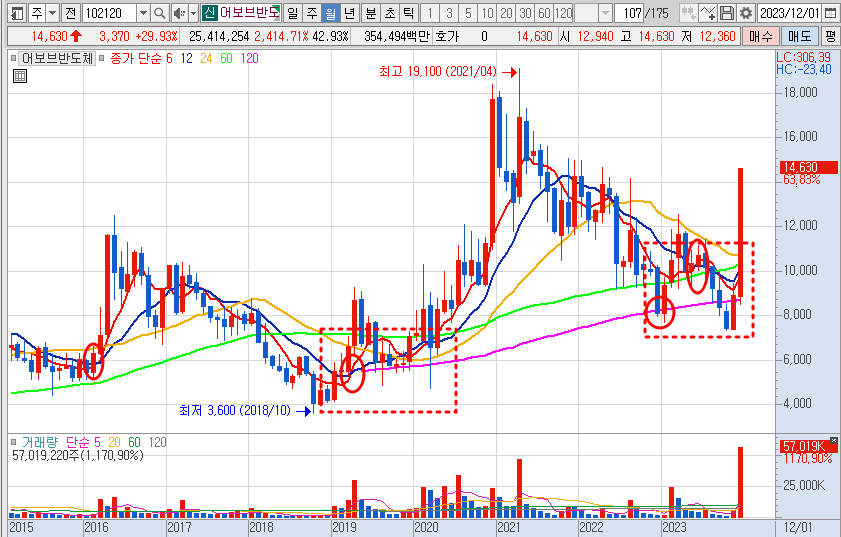Close the volume panel X icon
Viewport: 841px width, 537px height.
pos(833,441)
